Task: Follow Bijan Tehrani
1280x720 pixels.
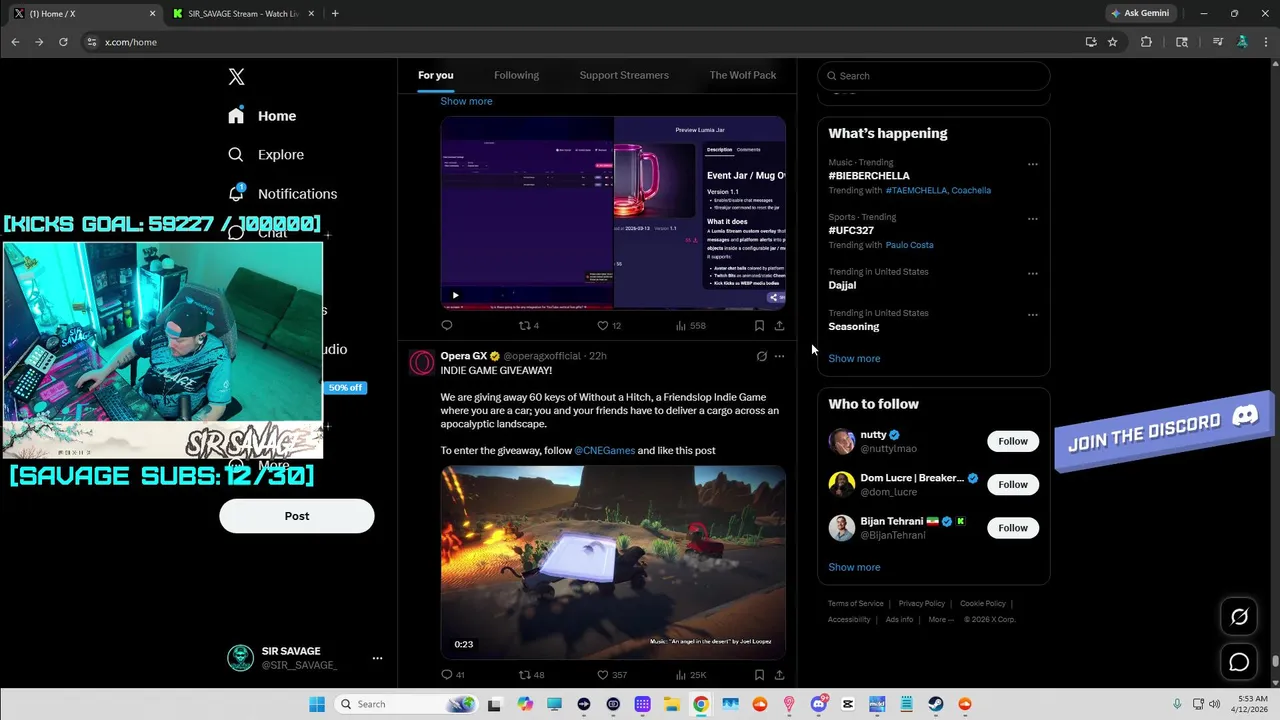Action: tap(1013, 527)
